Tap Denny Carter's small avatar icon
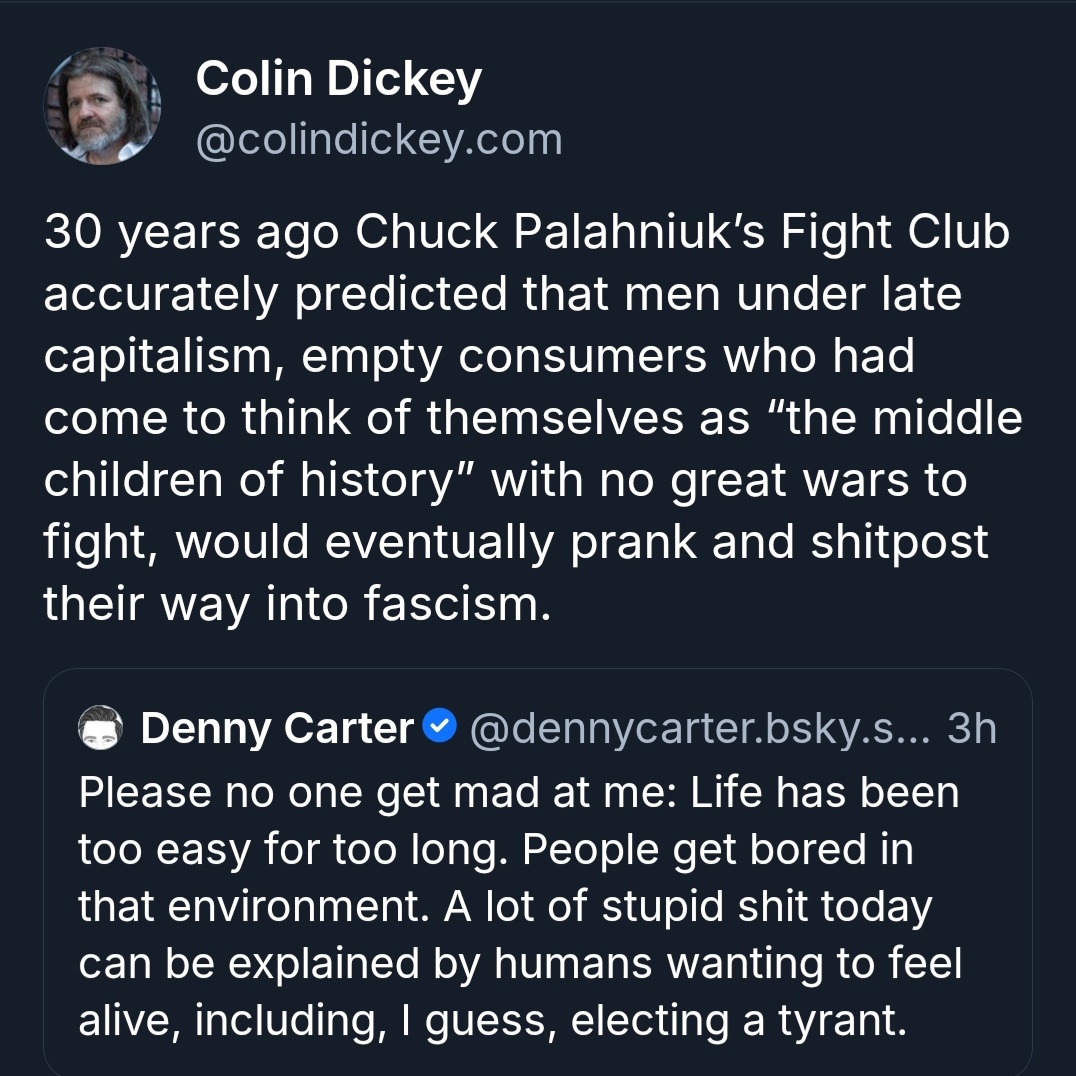The height and width of the screenshot is (1076, 1076). coord(100,729)
